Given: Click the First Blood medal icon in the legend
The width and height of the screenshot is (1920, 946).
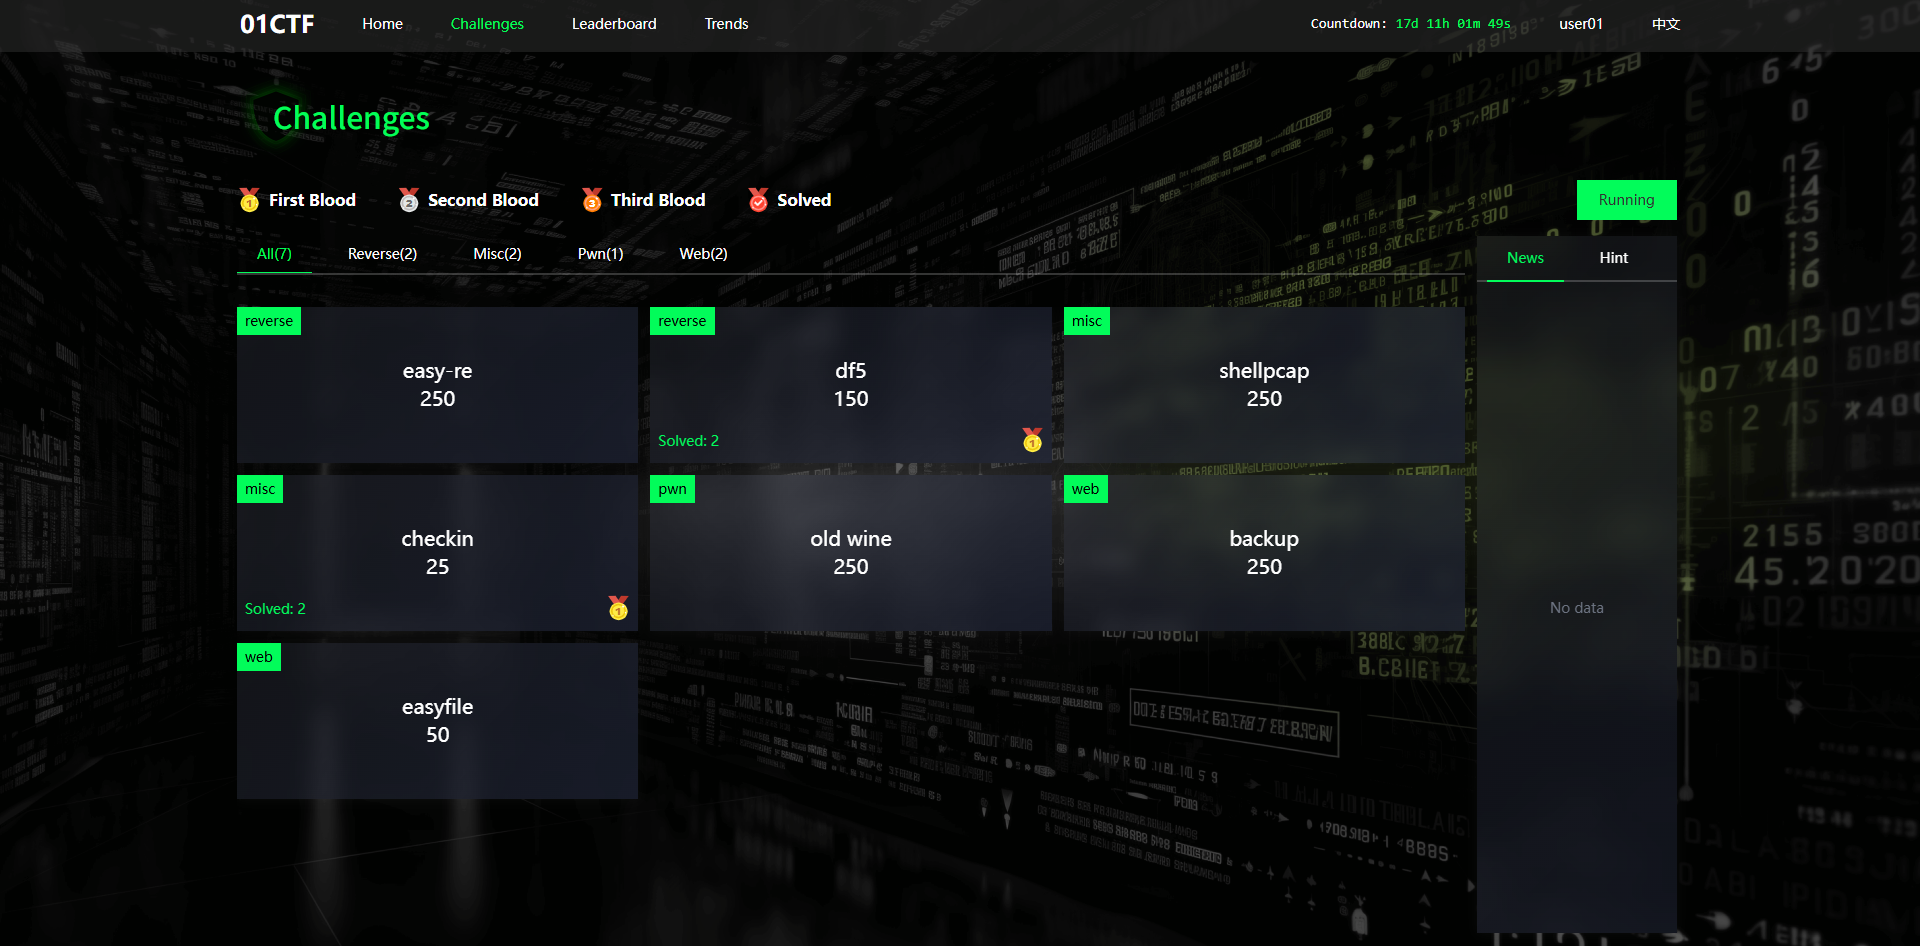Looking at the screenshot, I should pyautogui.click(x=249, y=200).
